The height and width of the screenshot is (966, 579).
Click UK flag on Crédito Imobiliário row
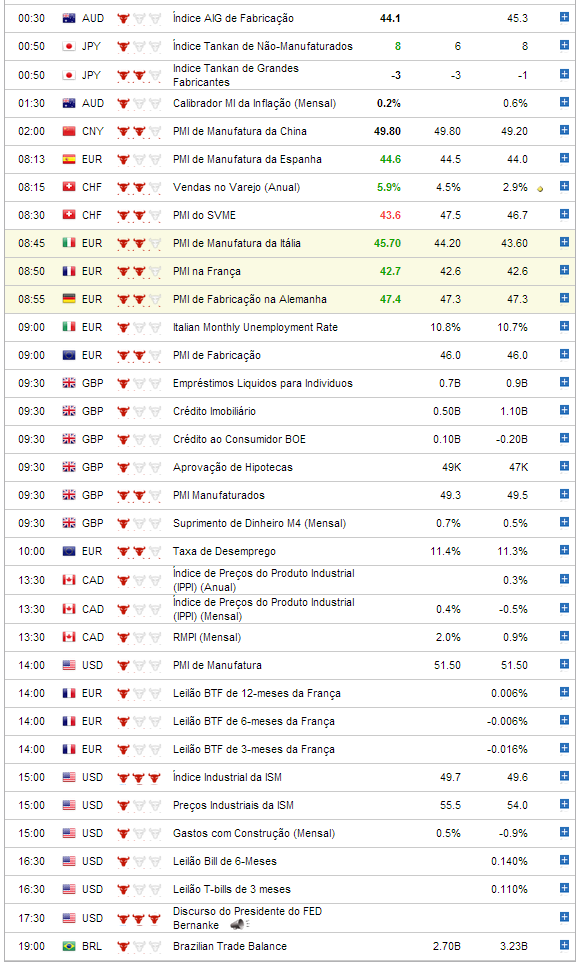pos(69,412)
